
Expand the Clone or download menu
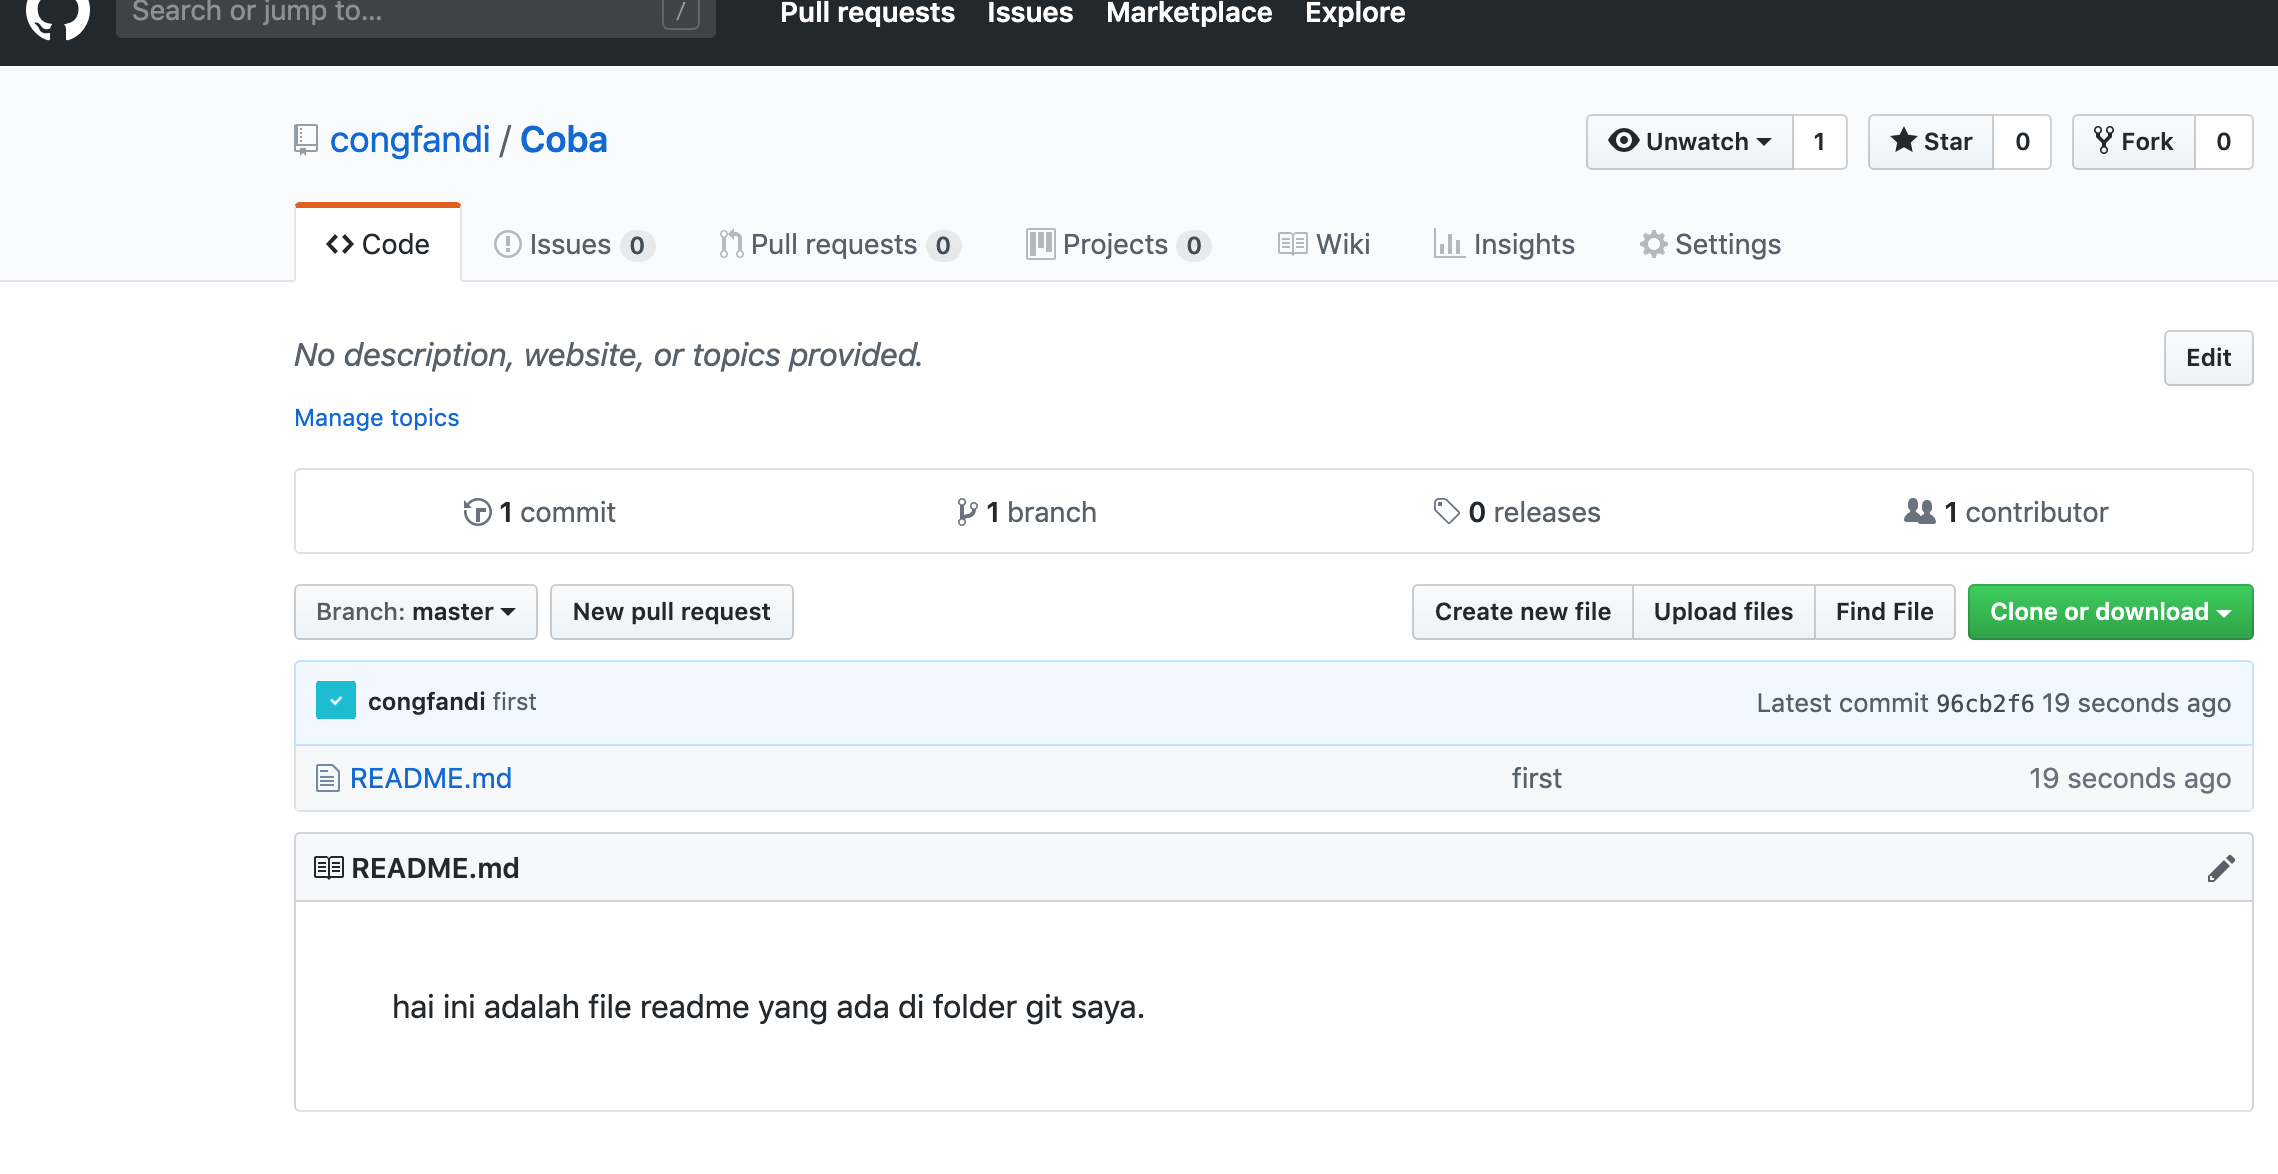pyautogui.click(x=2110, y=612)
